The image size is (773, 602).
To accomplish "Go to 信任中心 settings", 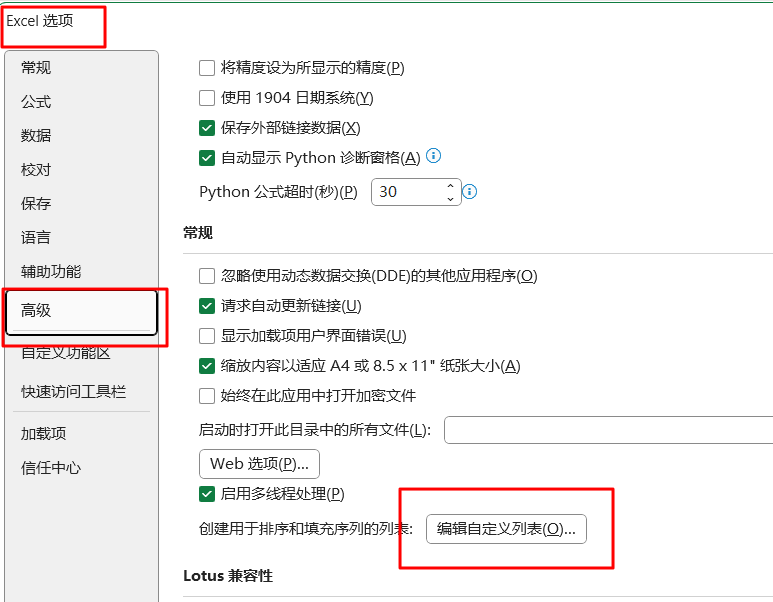I will coord(51,467).
